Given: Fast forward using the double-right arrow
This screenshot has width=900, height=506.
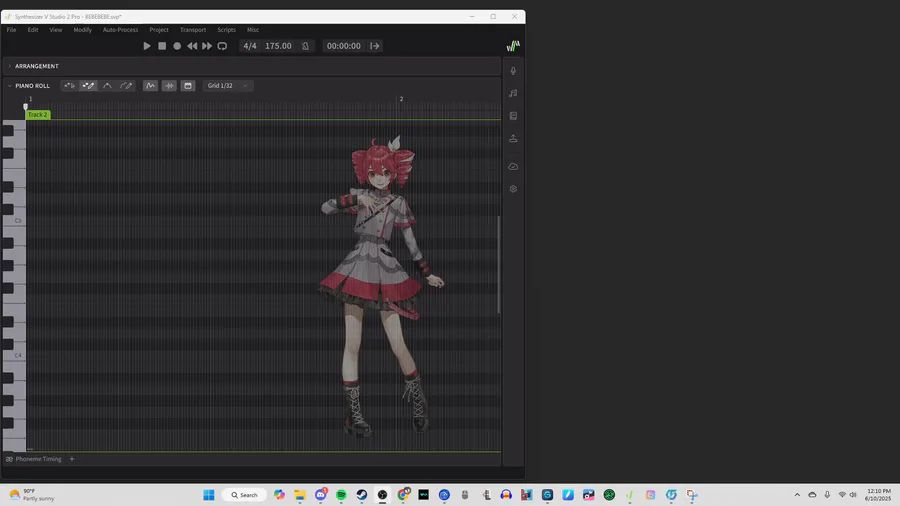Looking at the screenshot, I should pos(207,46).
